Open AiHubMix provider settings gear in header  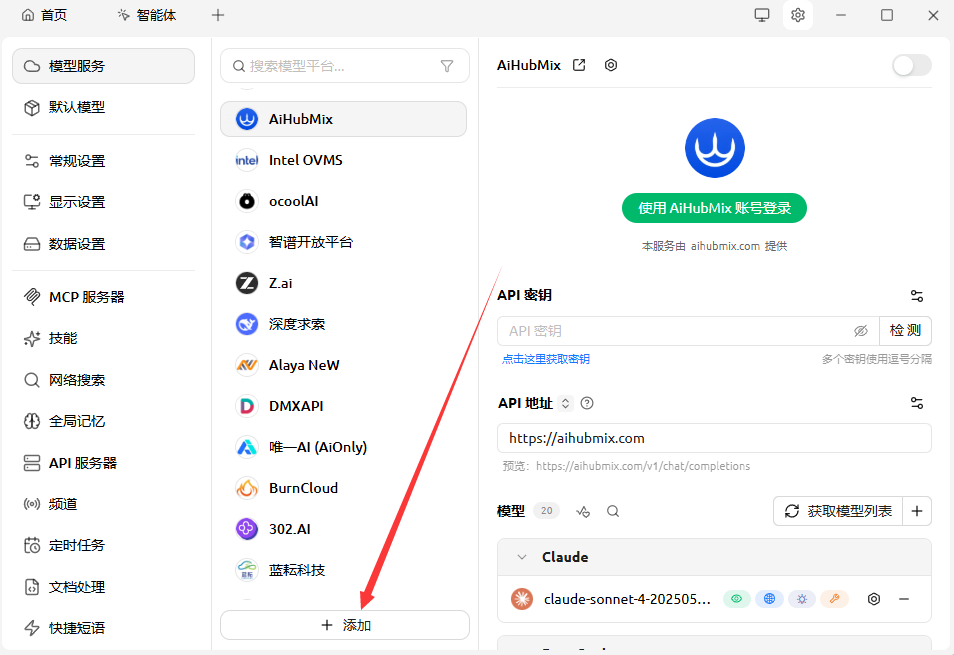point(611,65)
